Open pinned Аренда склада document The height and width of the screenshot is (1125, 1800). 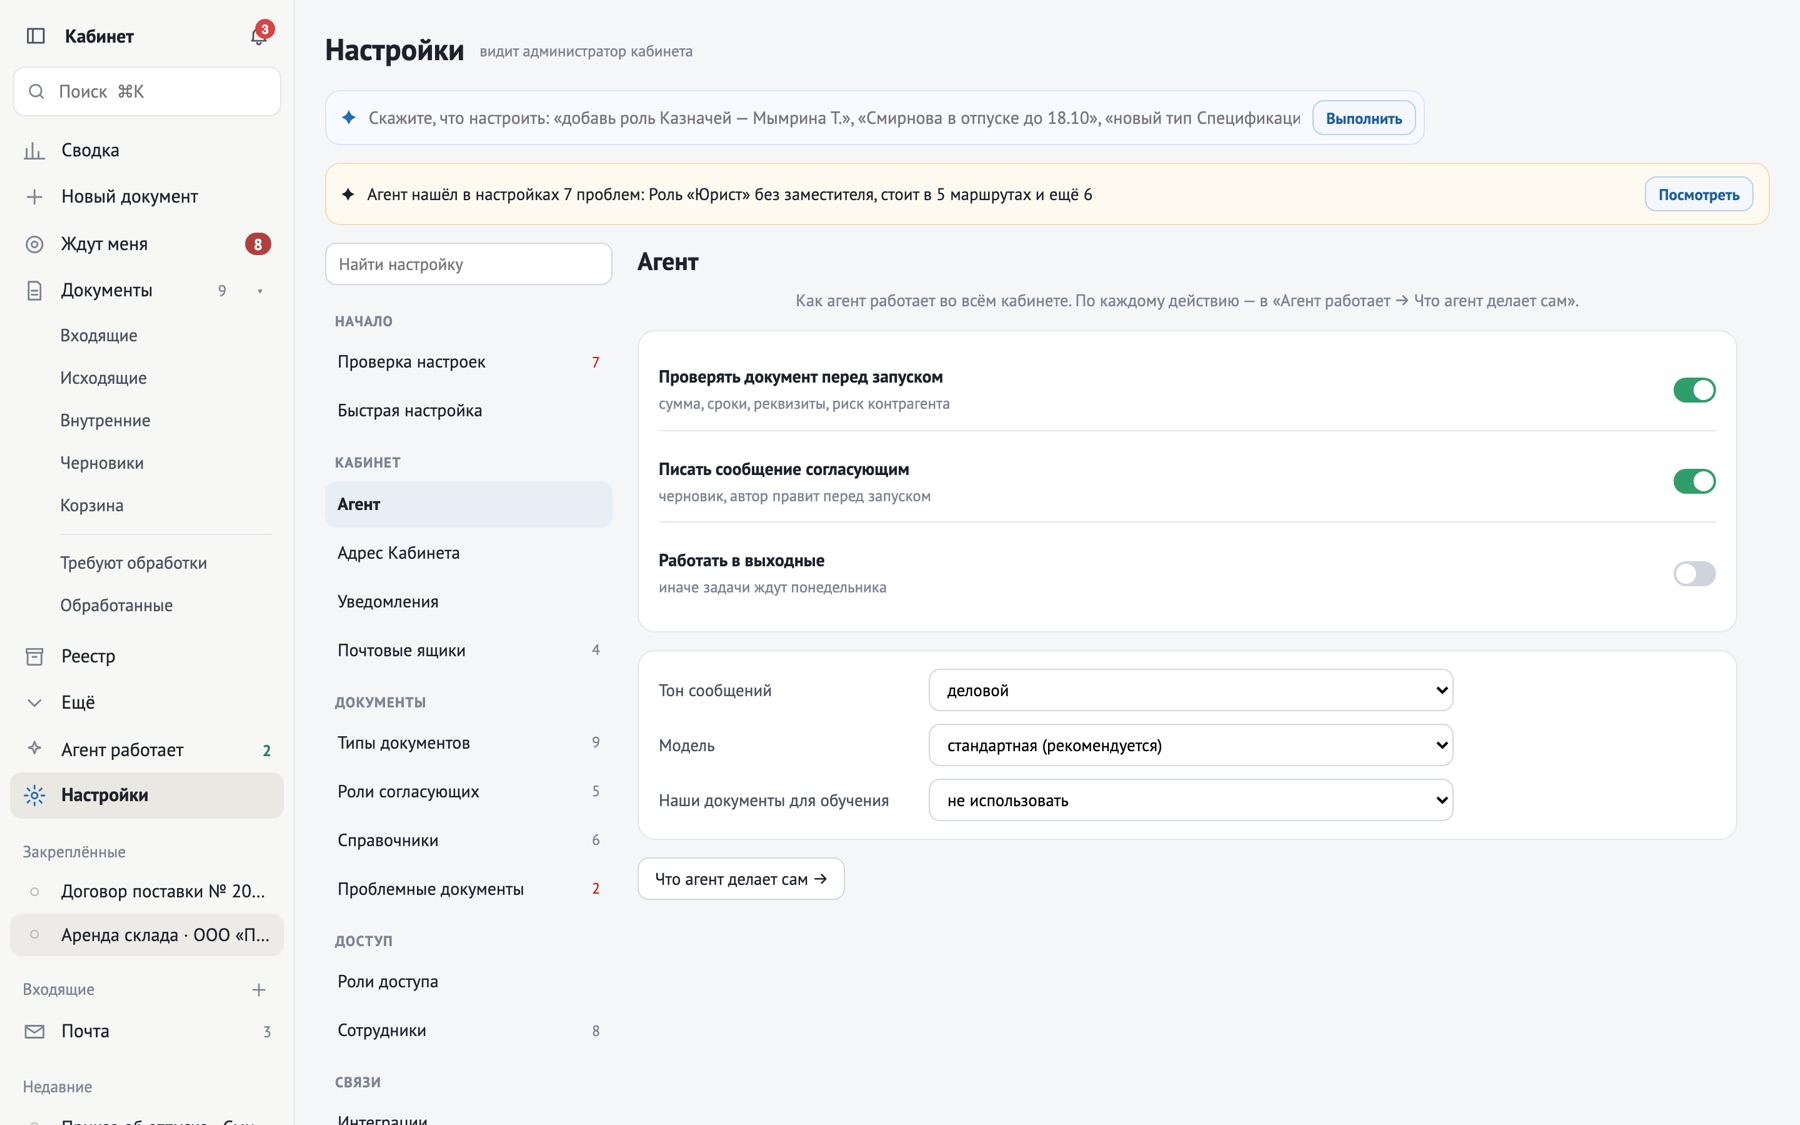click(147, 935)
